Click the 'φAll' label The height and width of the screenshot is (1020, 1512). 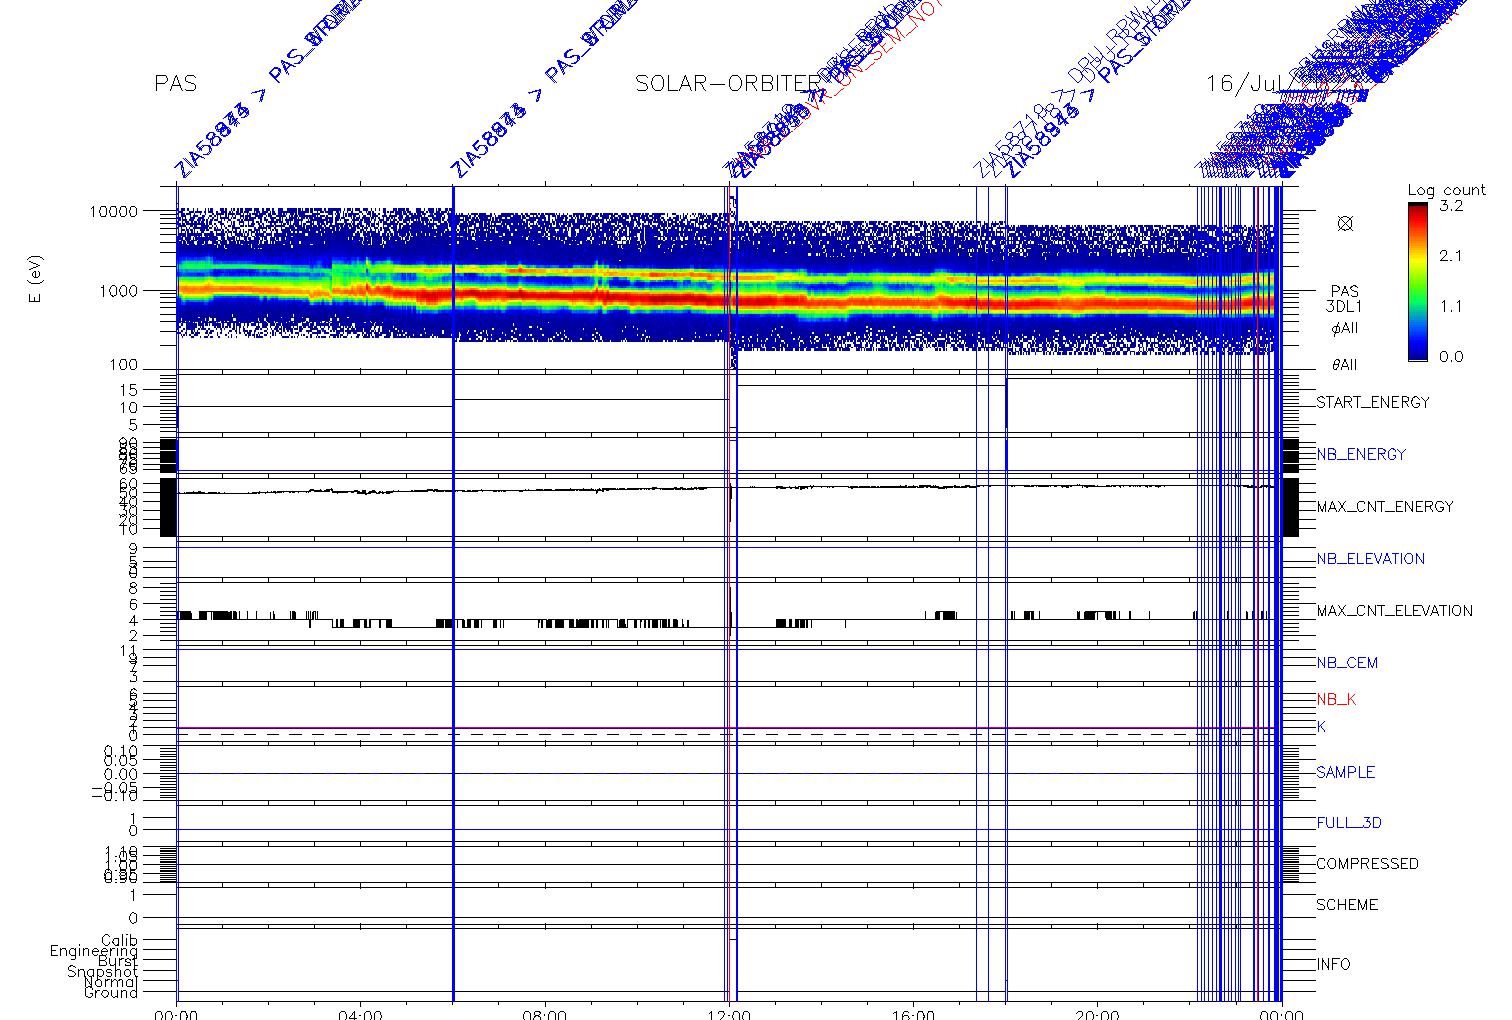coord(1345,328)
